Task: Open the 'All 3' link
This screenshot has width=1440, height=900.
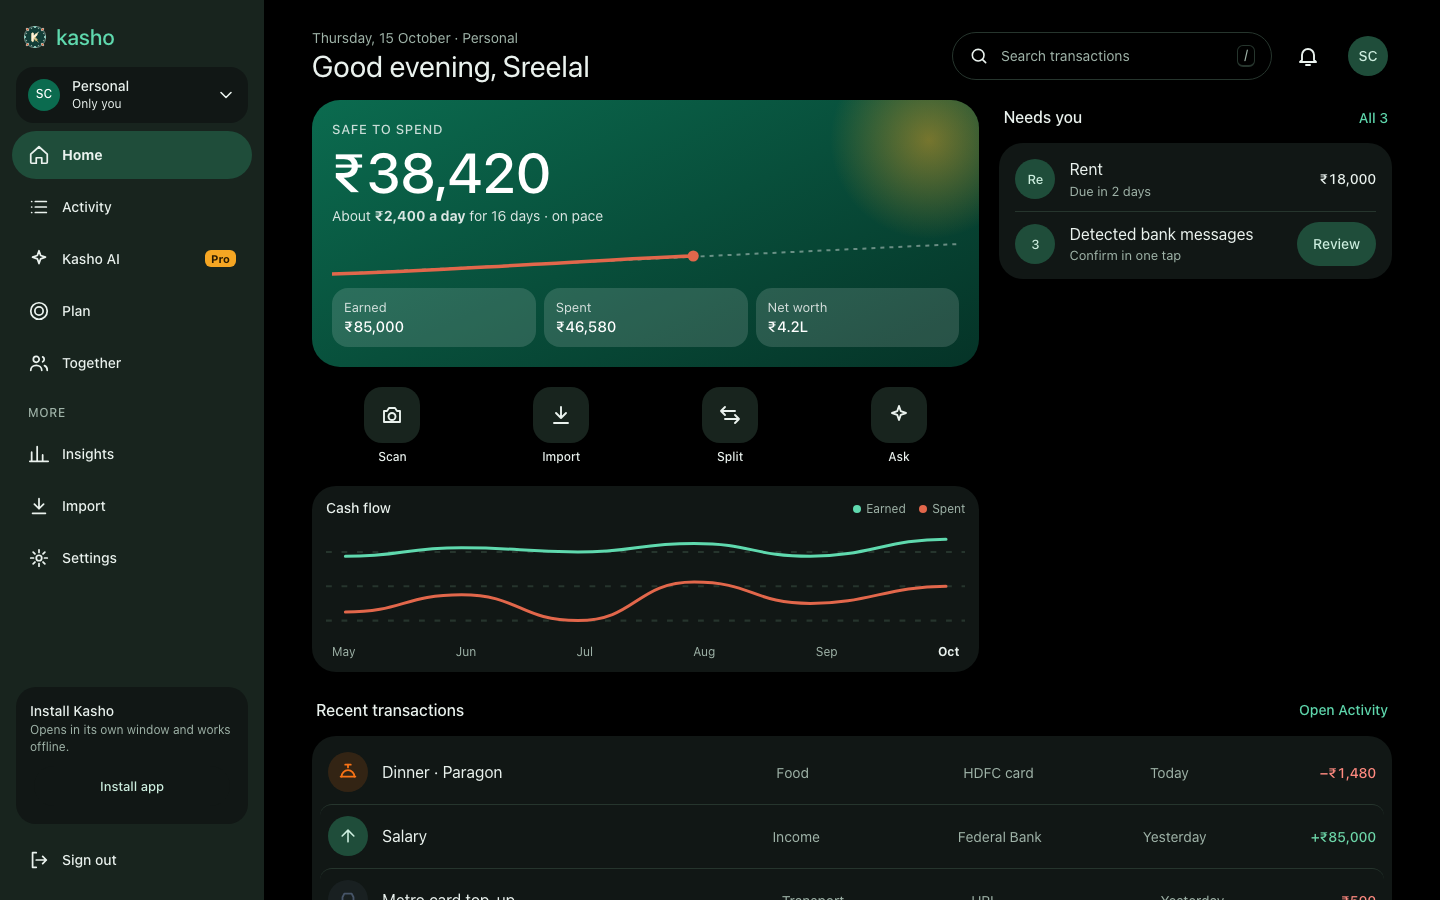Action: (x=1373, y=118)
